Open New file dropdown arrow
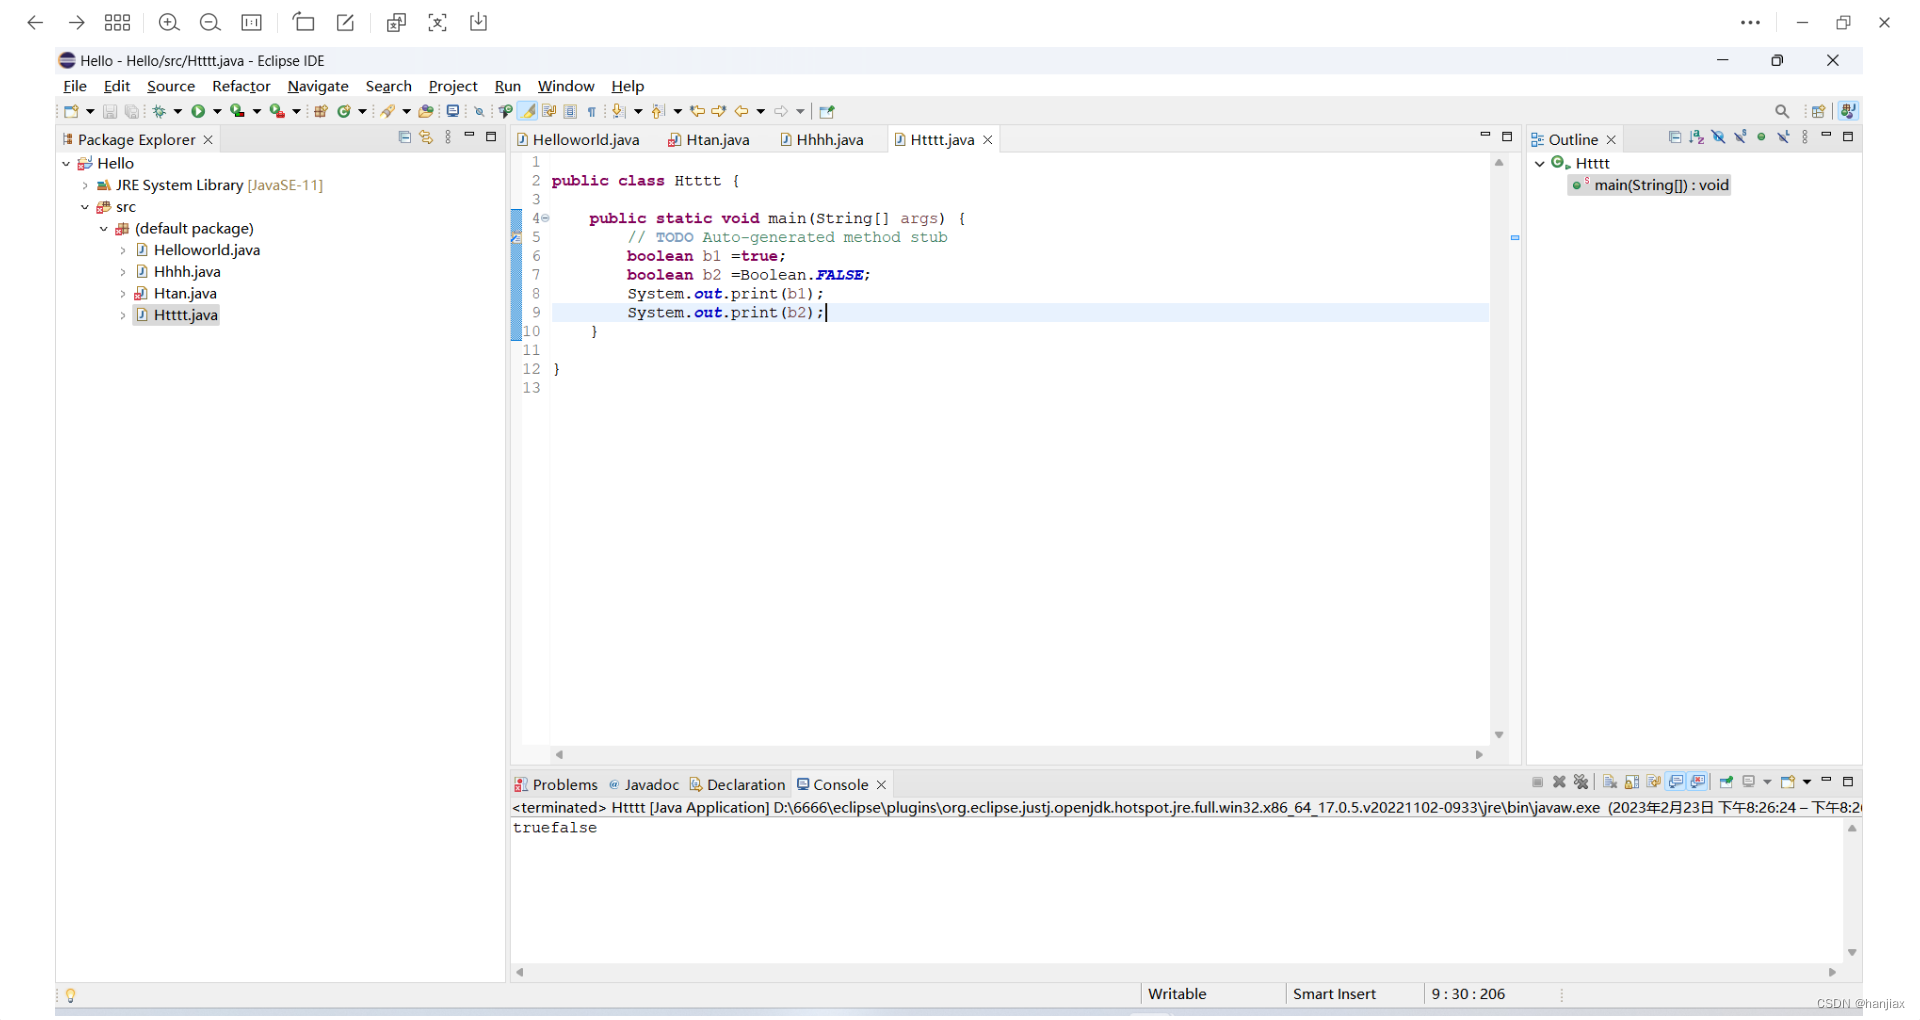The width and height of the screenshot is (1920, 1020). pyautogui.click(x=90, y=111)
